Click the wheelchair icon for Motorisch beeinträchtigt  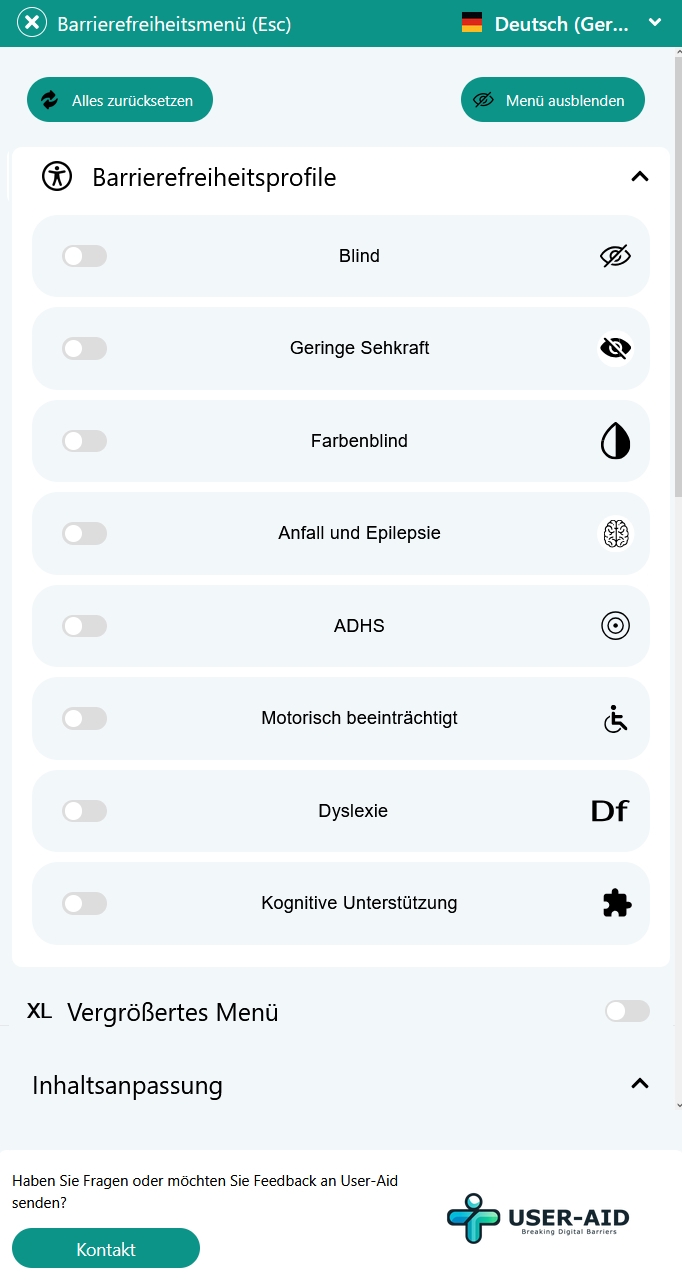point(616,718)
